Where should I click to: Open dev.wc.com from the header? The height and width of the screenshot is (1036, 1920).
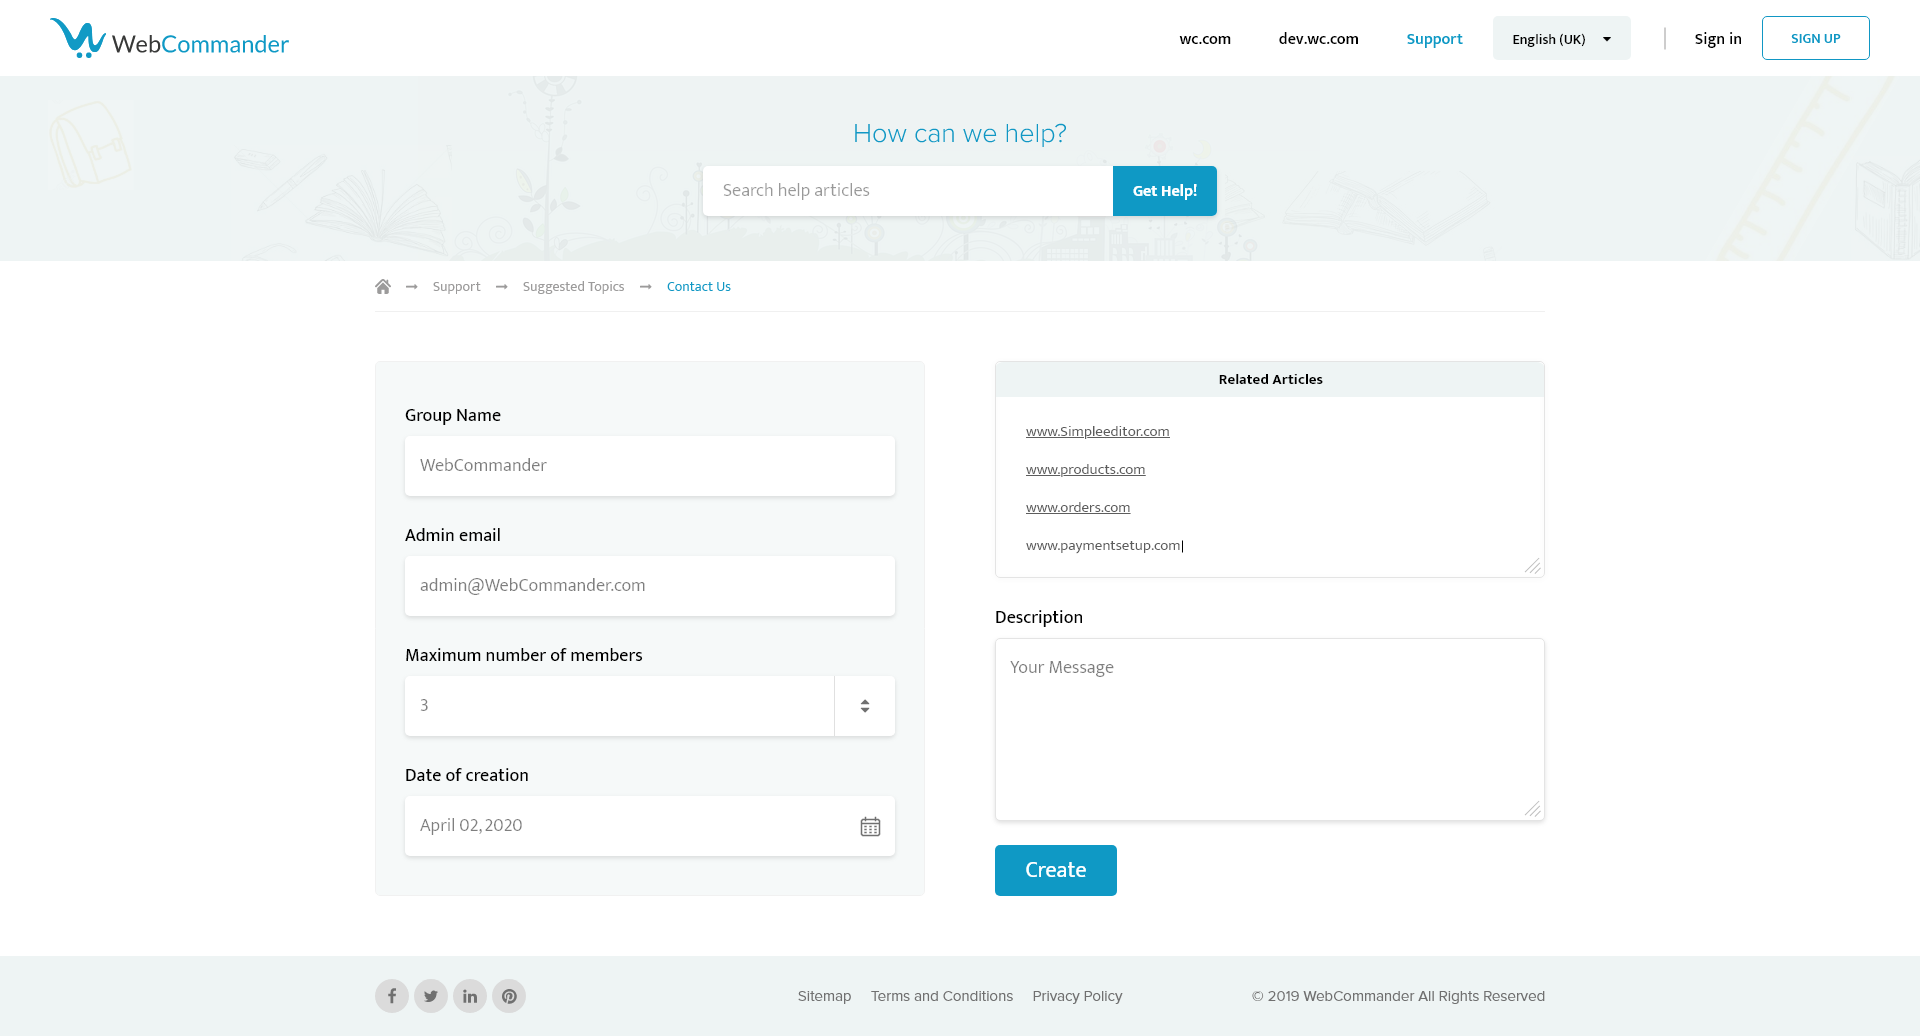point(1318,39)
